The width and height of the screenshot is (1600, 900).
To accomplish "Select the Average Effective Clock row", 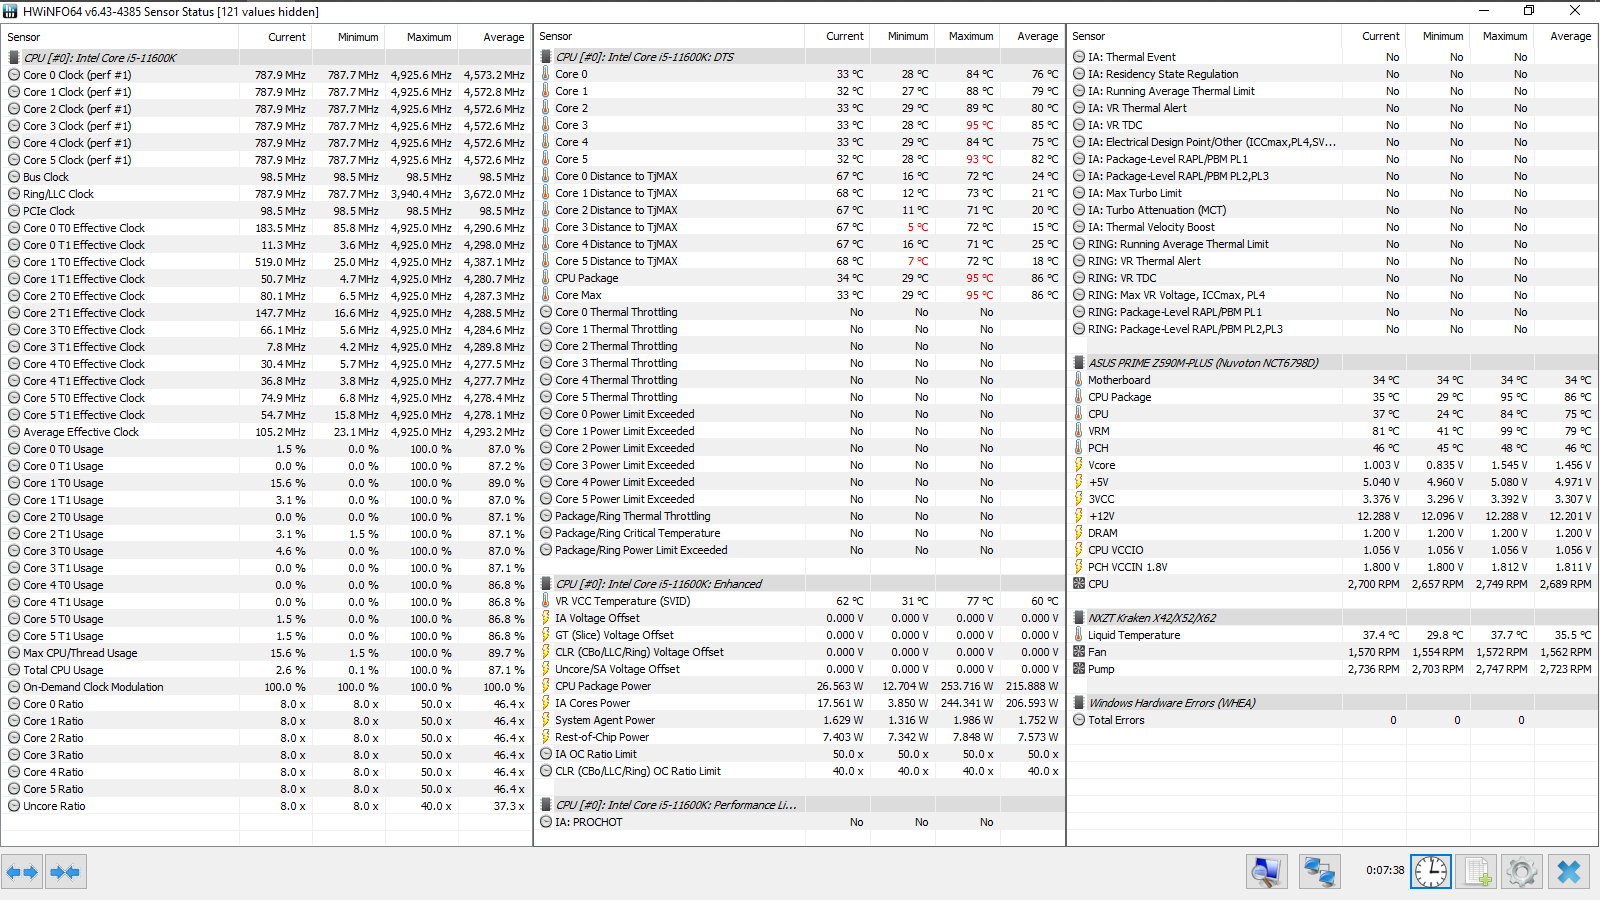I will pyautogui.click(x=266, y=432).
